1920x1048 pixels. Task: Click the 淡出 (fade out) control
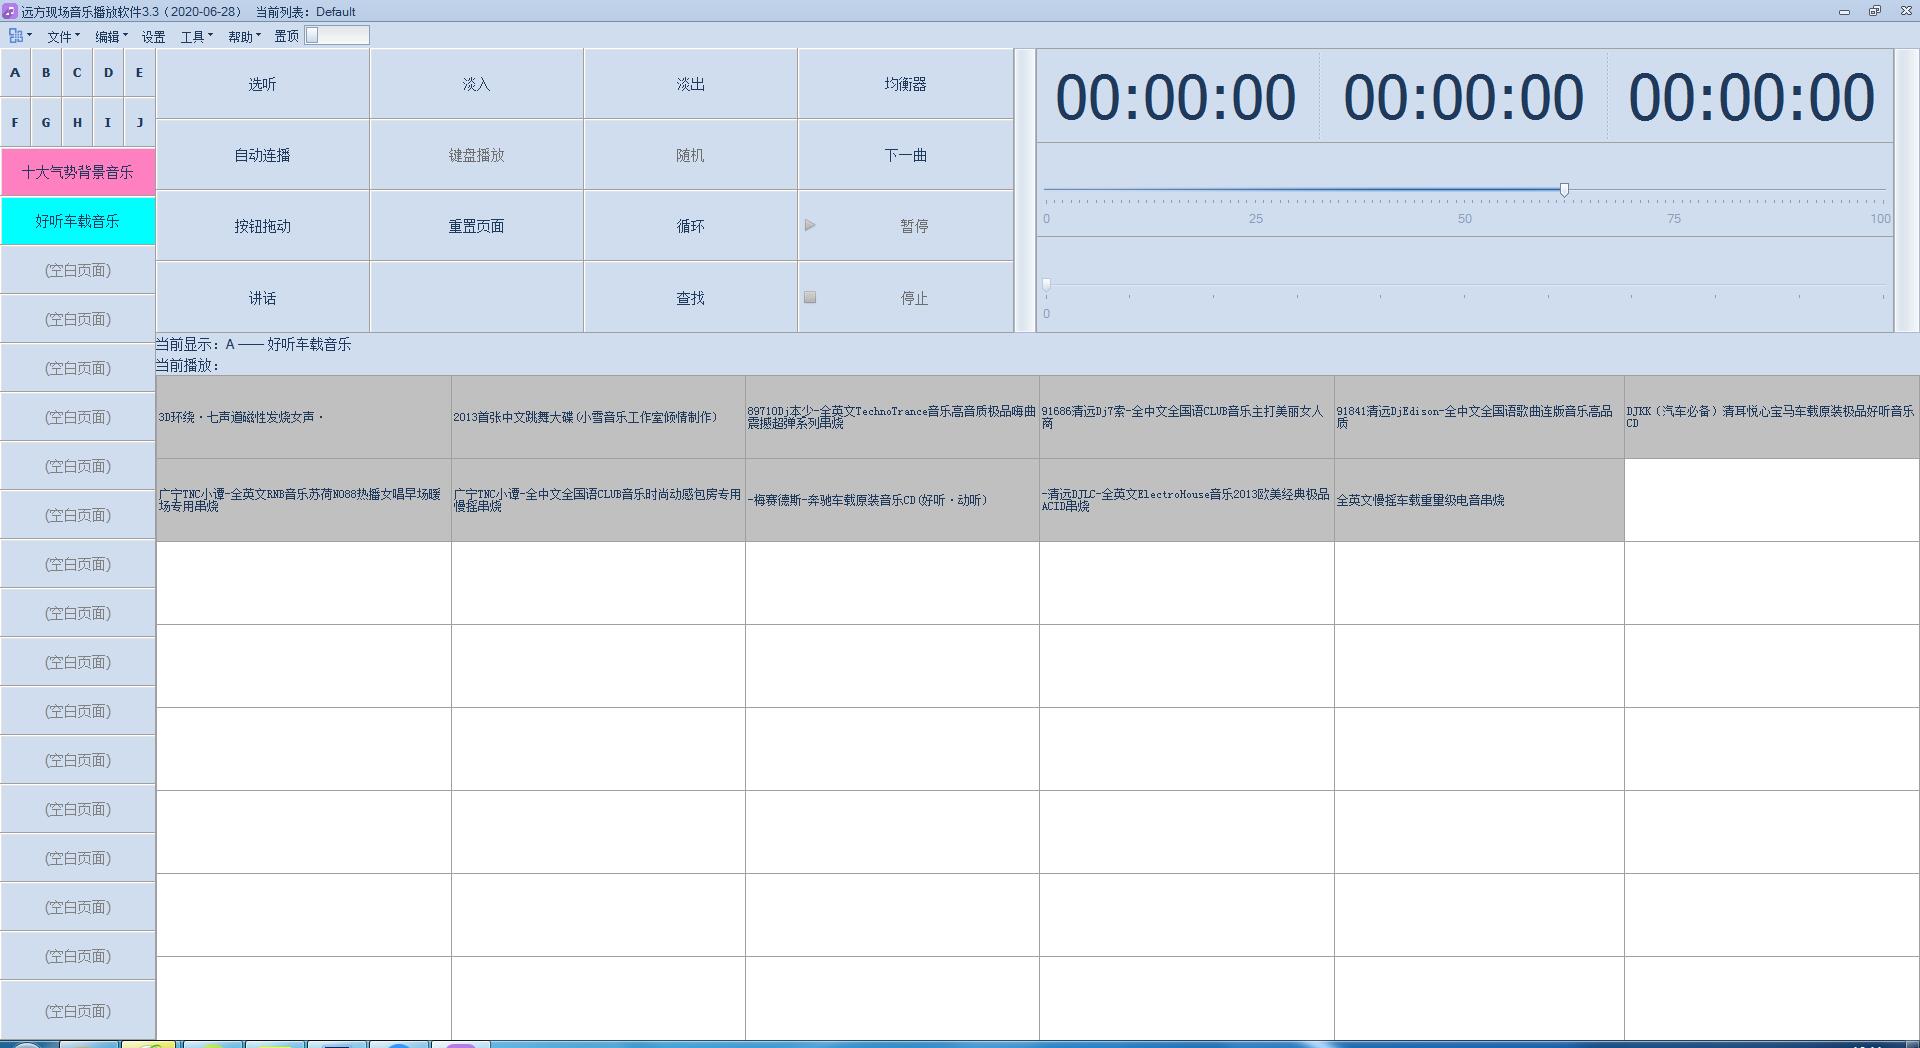tap(690, 84)
